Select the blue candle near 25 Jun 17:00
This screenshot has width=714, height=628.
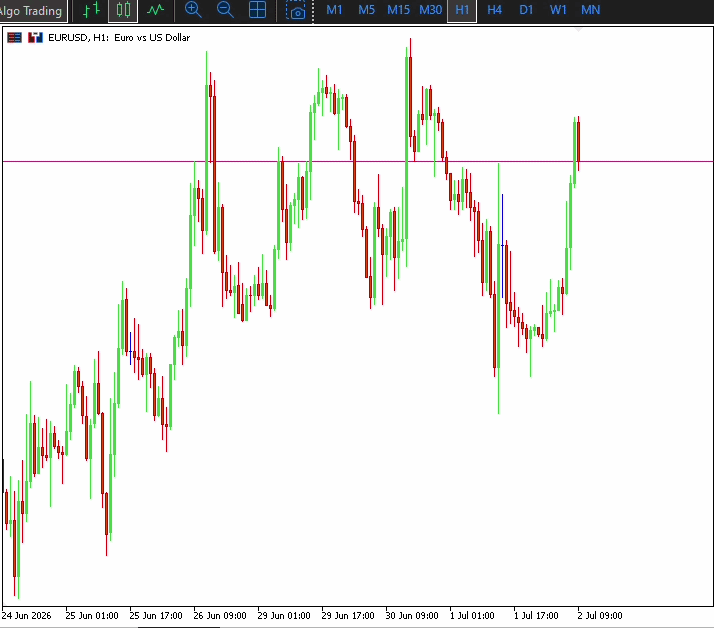(130, 349)
